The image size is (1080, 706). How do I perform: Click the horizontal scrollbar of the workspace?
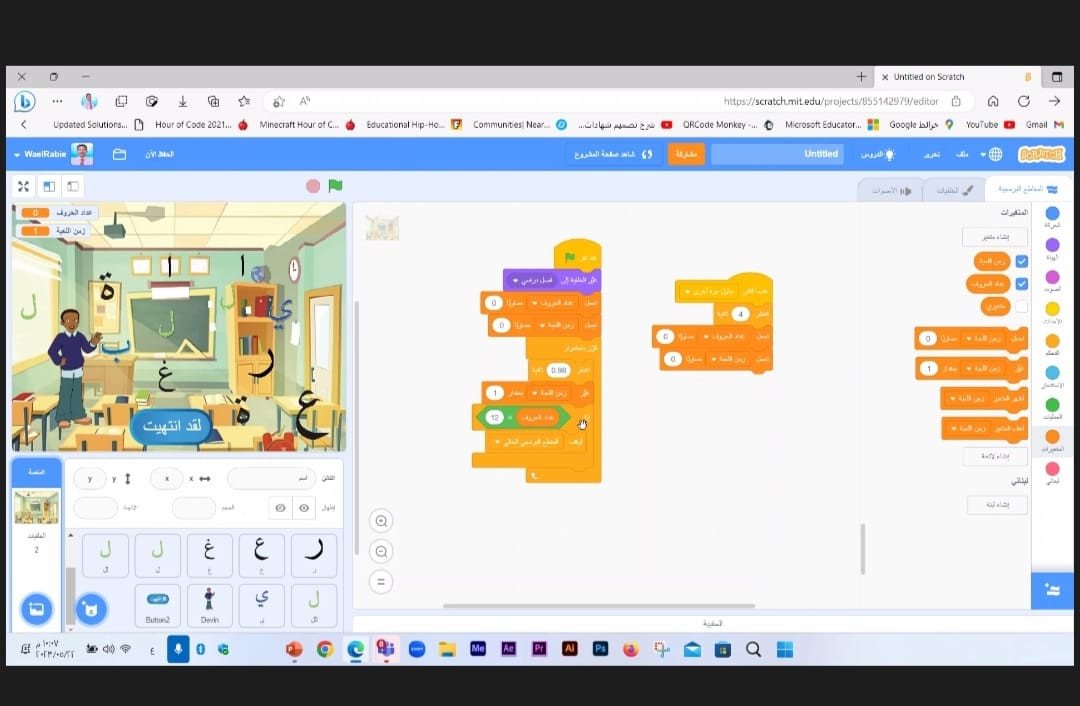pyautogui.click(x=599, y=606)
